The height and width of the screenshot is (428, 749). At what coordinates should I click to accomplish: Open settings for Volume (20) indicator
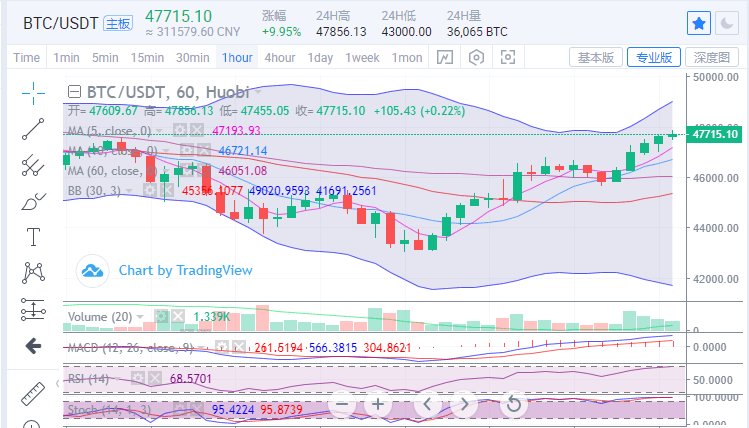click(161, 316)
